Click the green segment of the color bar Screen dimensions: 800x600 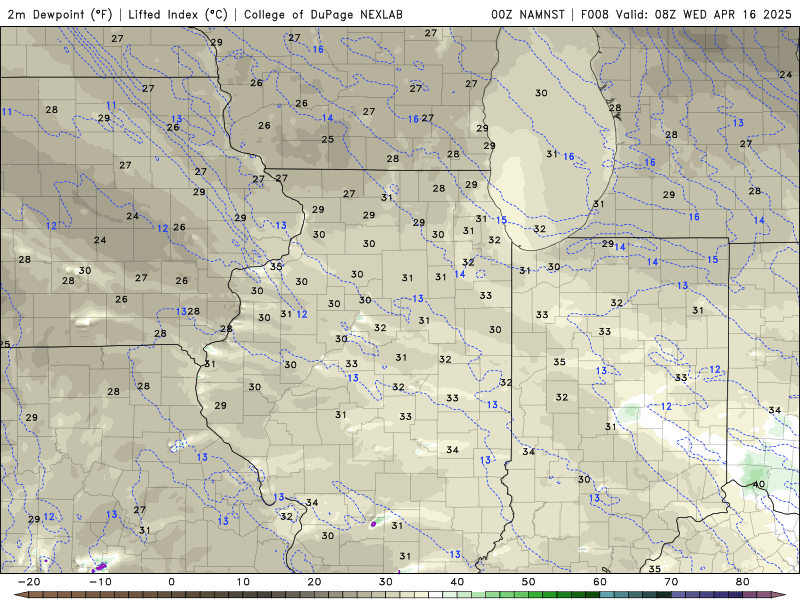click(536, 595)
